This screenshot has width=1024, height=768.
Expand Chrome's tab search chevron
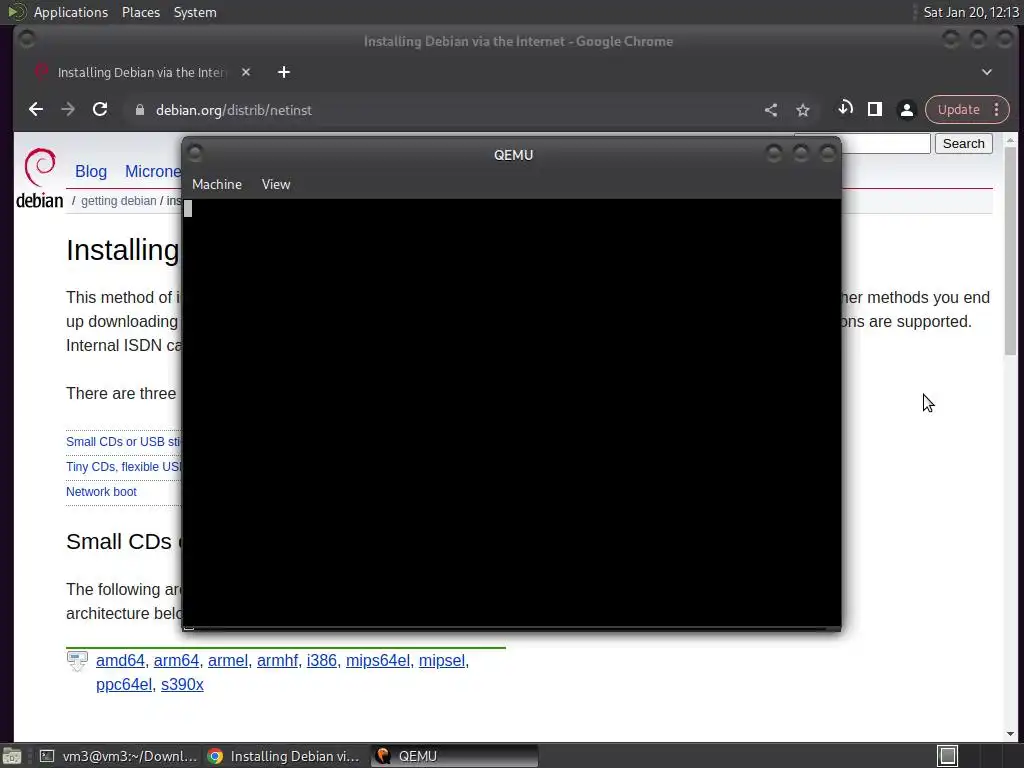pos(987,72)
